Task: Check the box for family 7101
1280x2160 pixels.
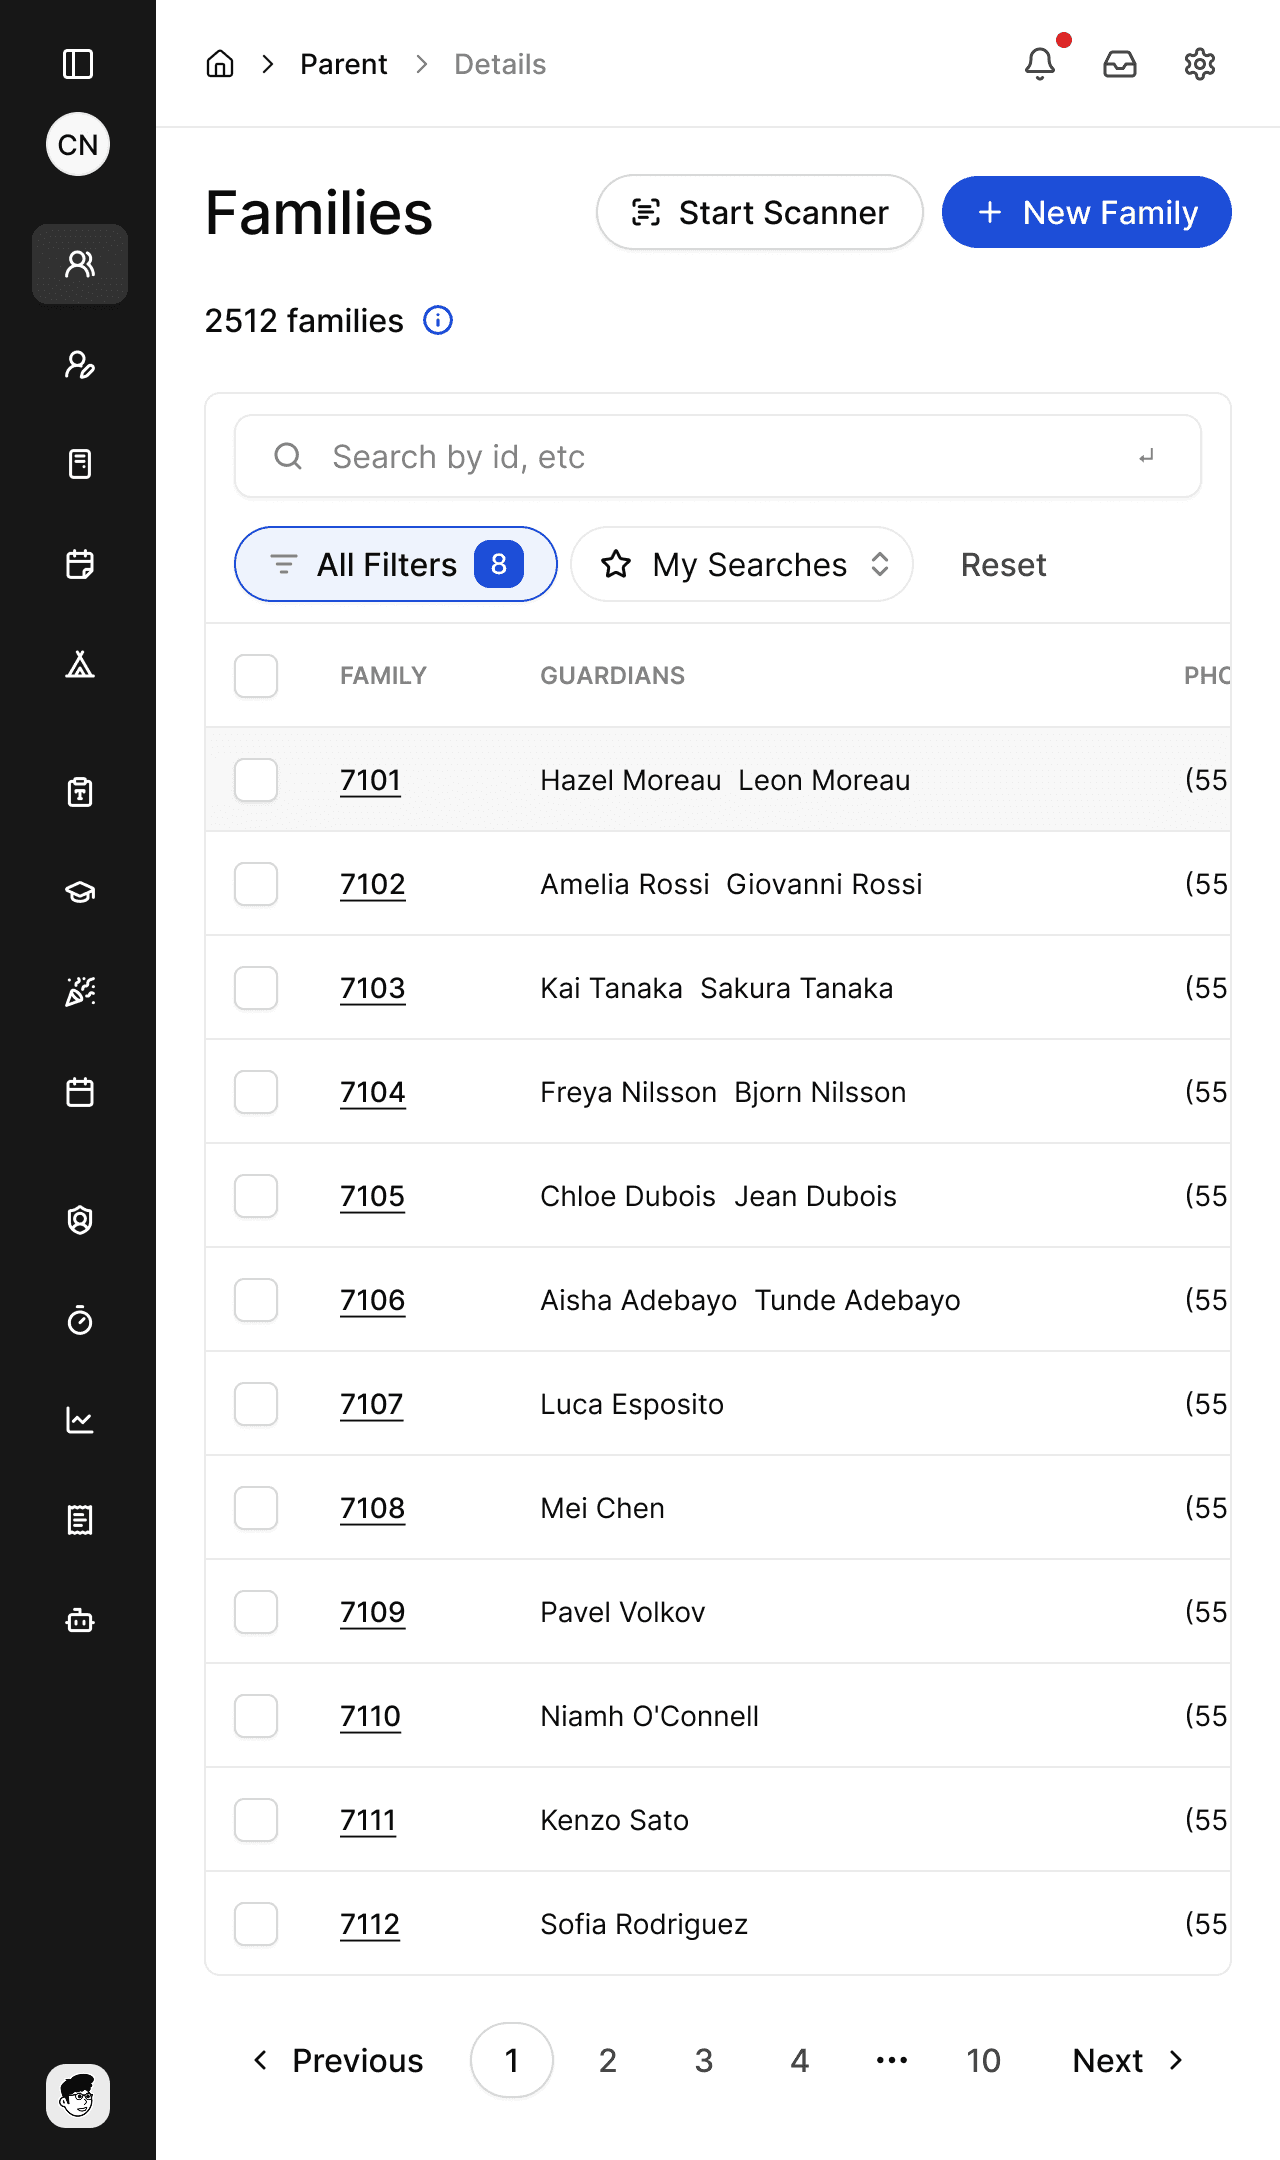Action: (x=256, y=780)
